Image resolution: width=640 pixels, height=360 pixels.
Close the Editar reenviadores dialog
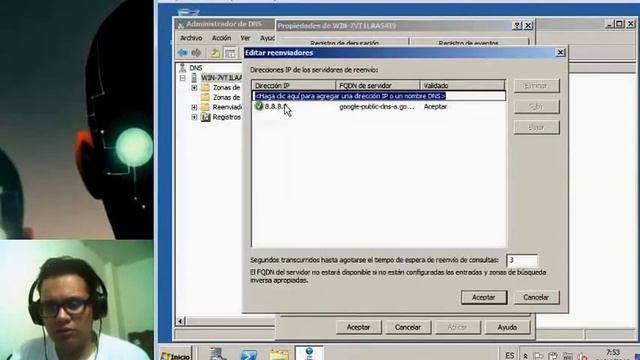click(560, 52)
